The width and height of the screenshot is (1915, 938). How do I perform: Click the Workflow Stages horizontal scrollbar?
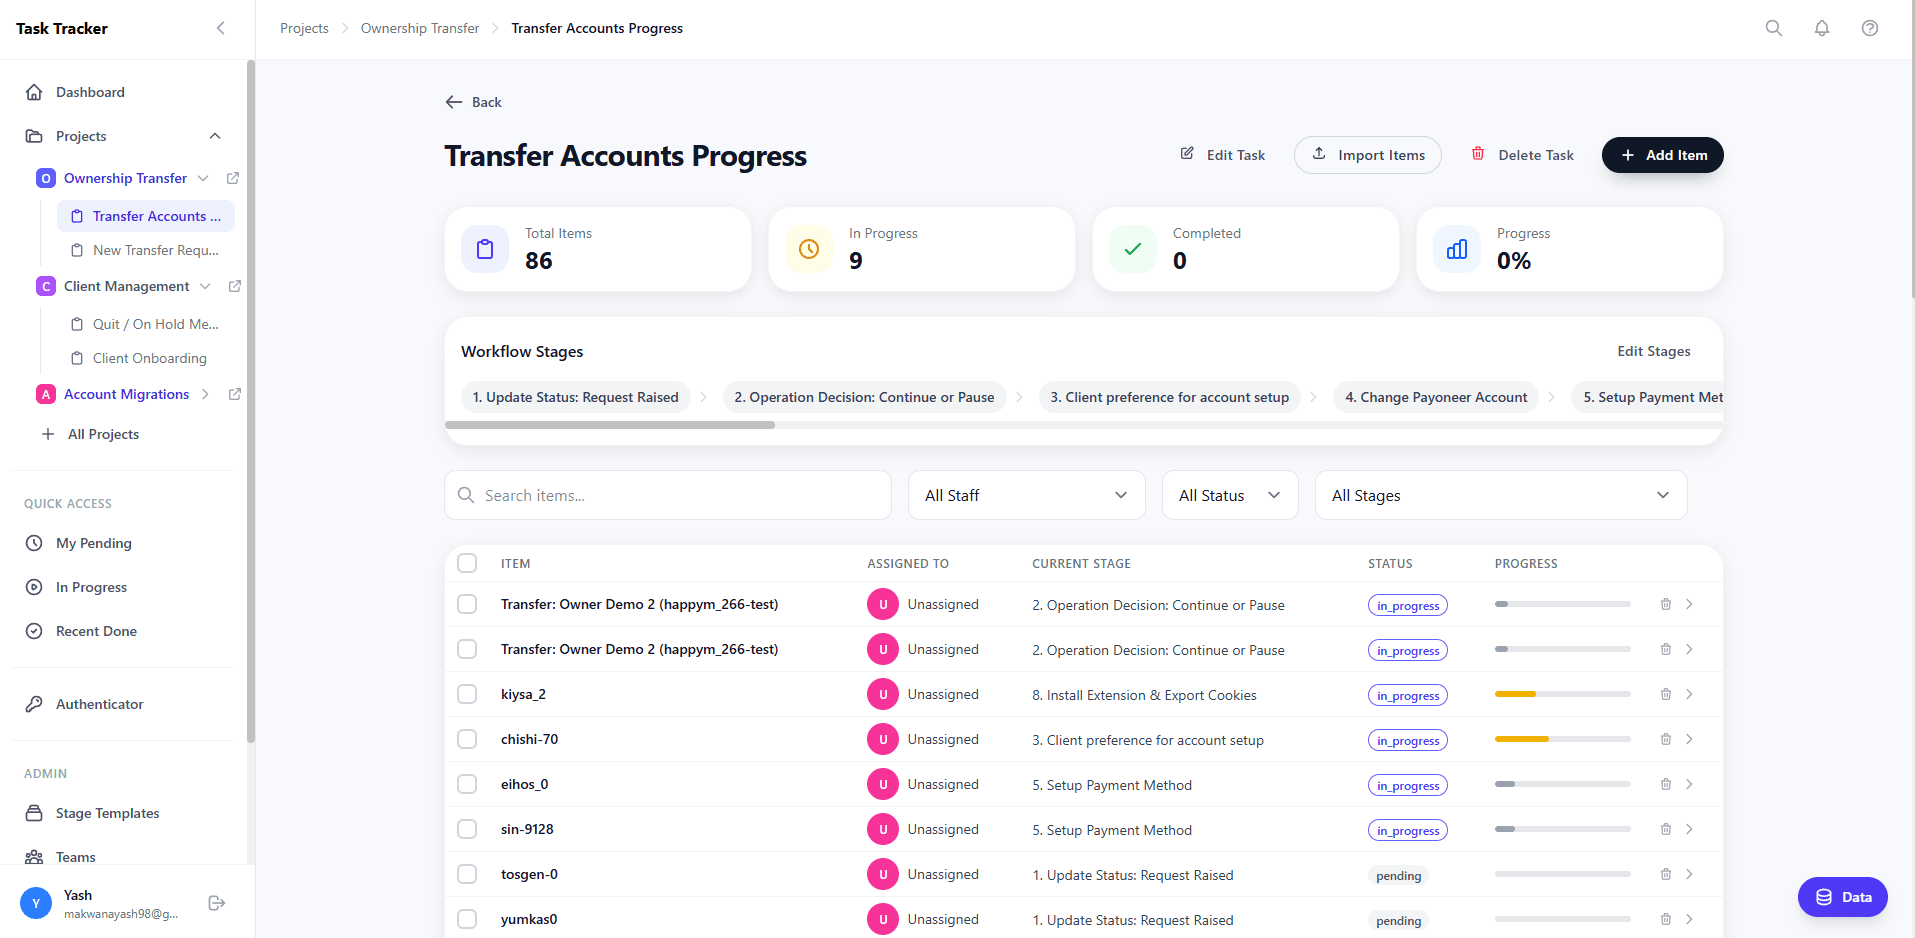click(x=610, y=425)
